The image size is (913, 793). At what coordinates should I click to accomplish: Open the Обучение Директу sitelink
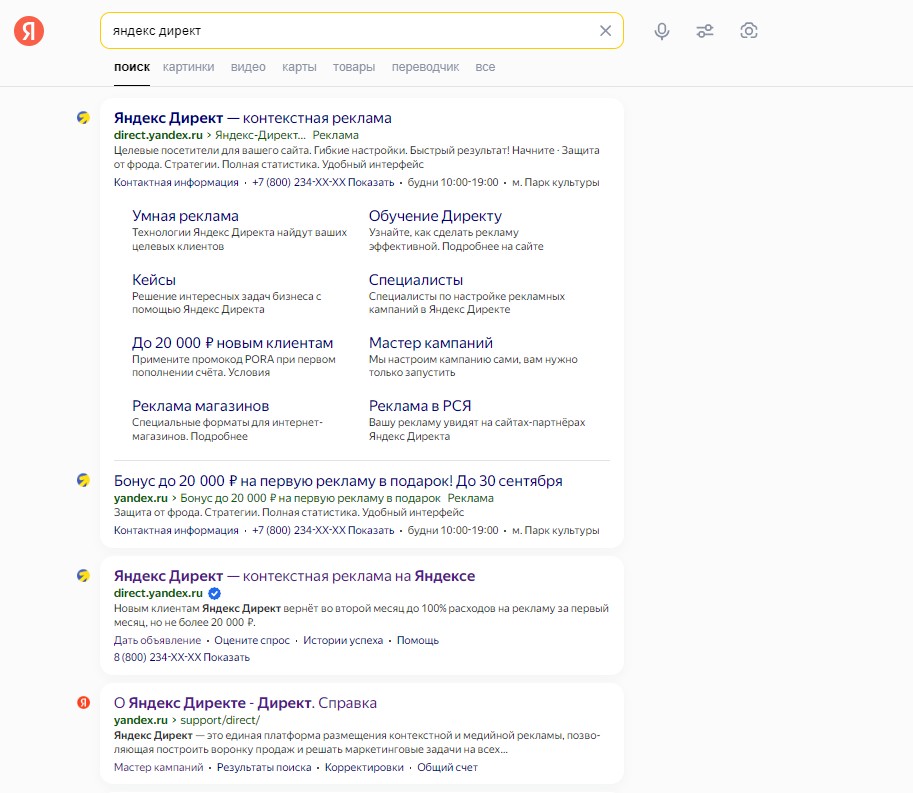tap(435, 216)
